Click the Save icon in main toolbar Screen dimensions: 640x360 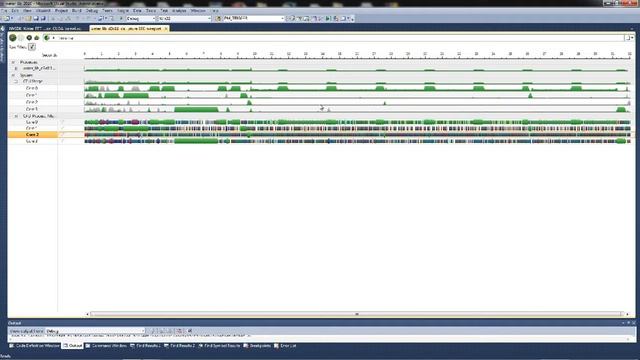coord(36,18)
